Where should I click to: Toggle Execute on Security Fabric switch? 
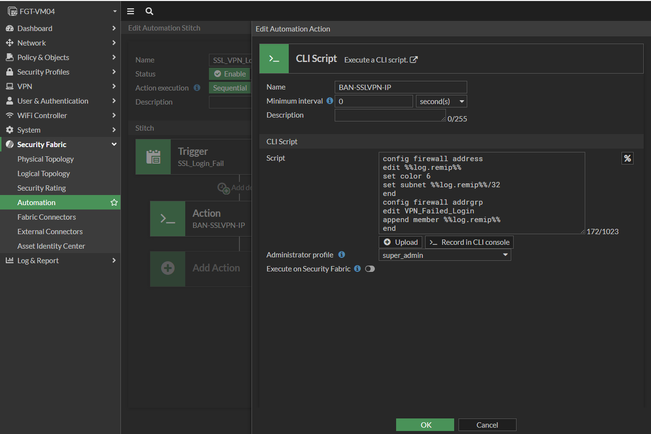(x=370, y=269)
